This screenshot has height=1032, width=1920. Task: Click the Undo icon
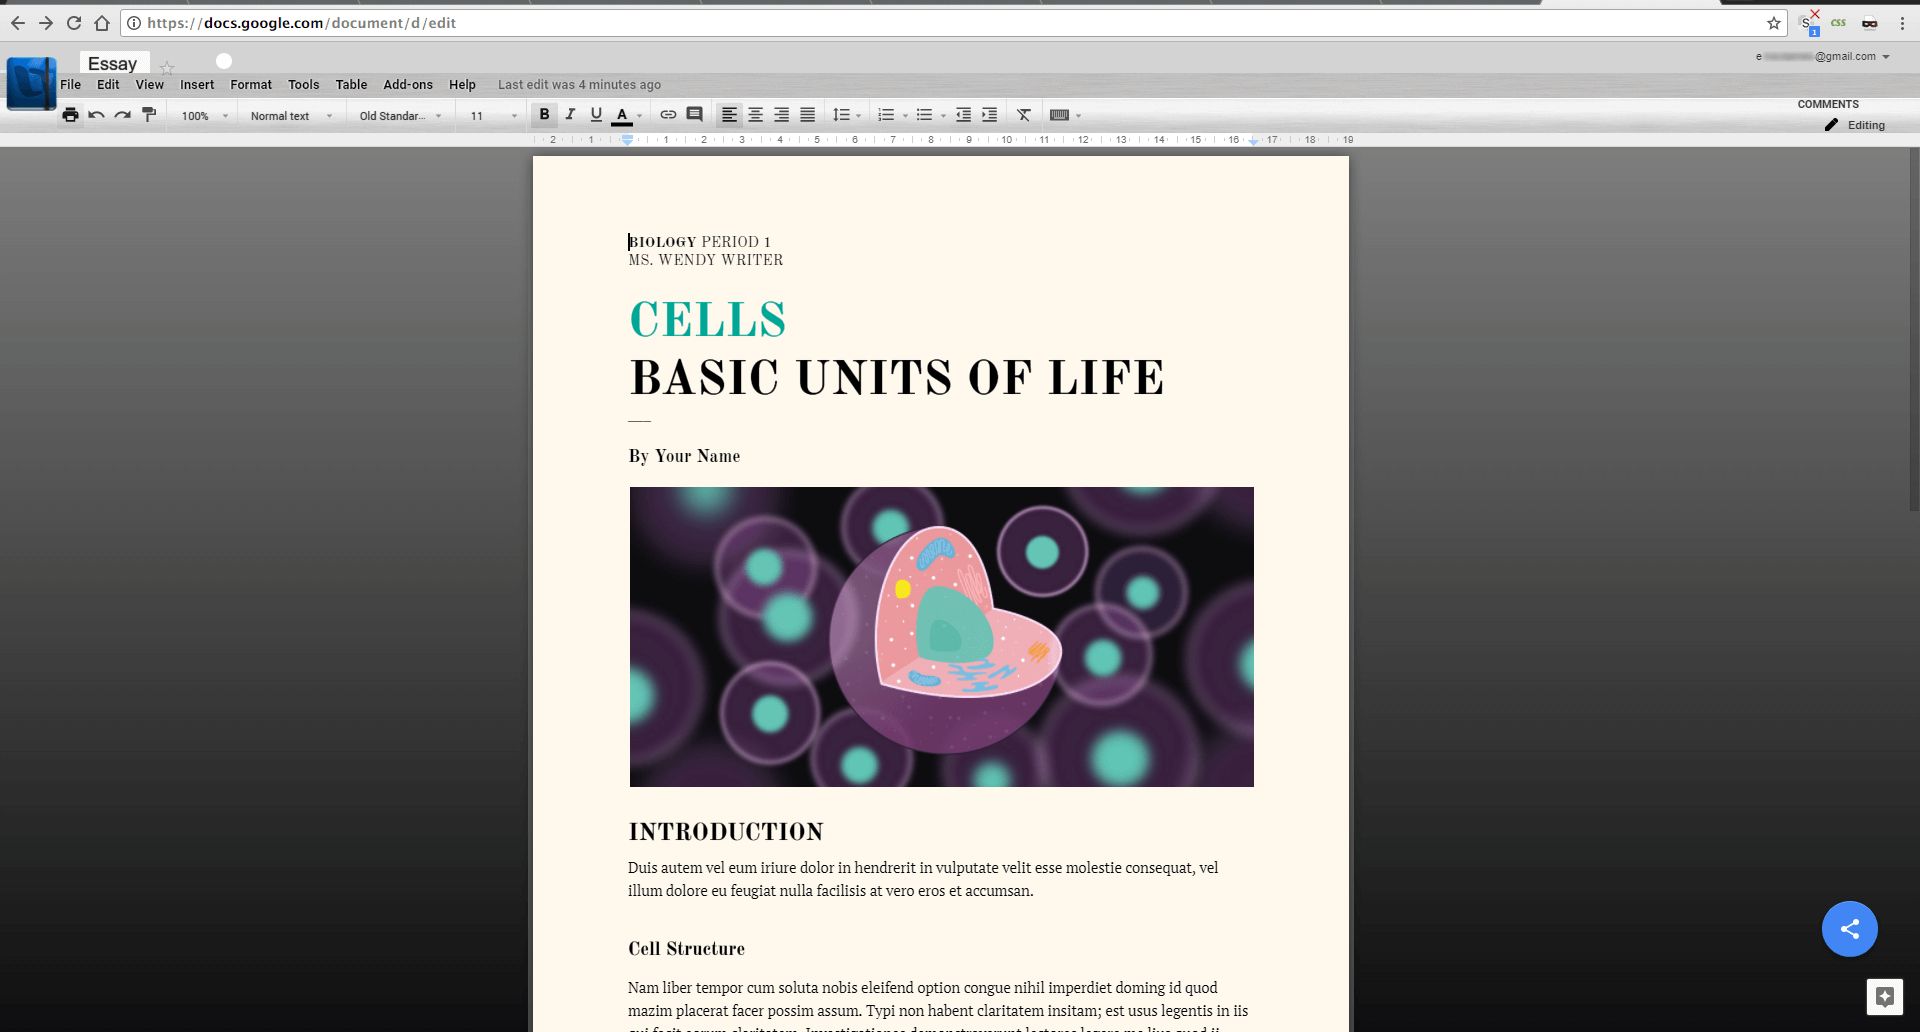tap(96, 114)
